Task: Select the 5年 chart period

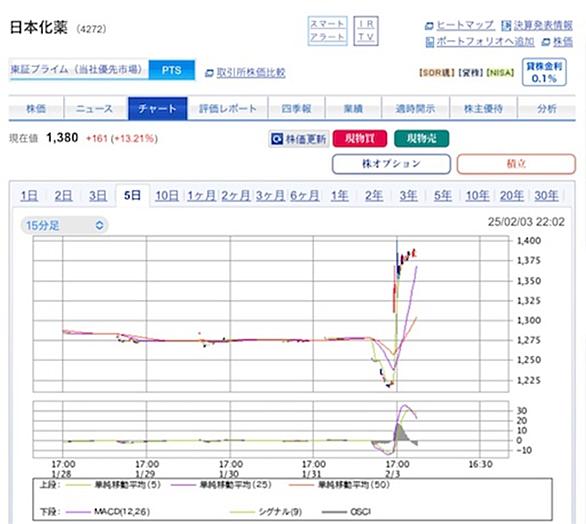Action: (x=443, y=195)
